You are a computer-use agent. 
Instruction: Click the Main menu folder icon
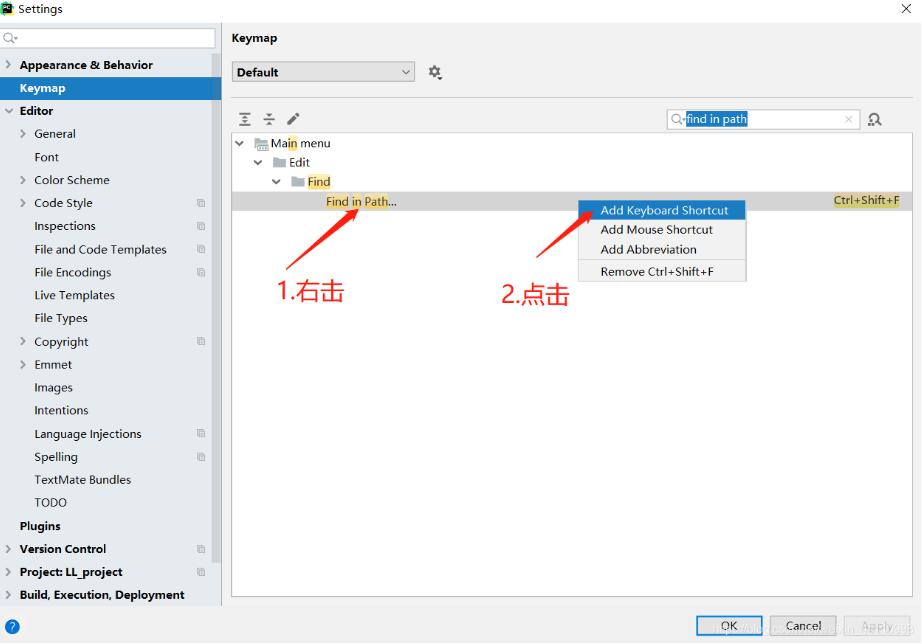(261, 144)
